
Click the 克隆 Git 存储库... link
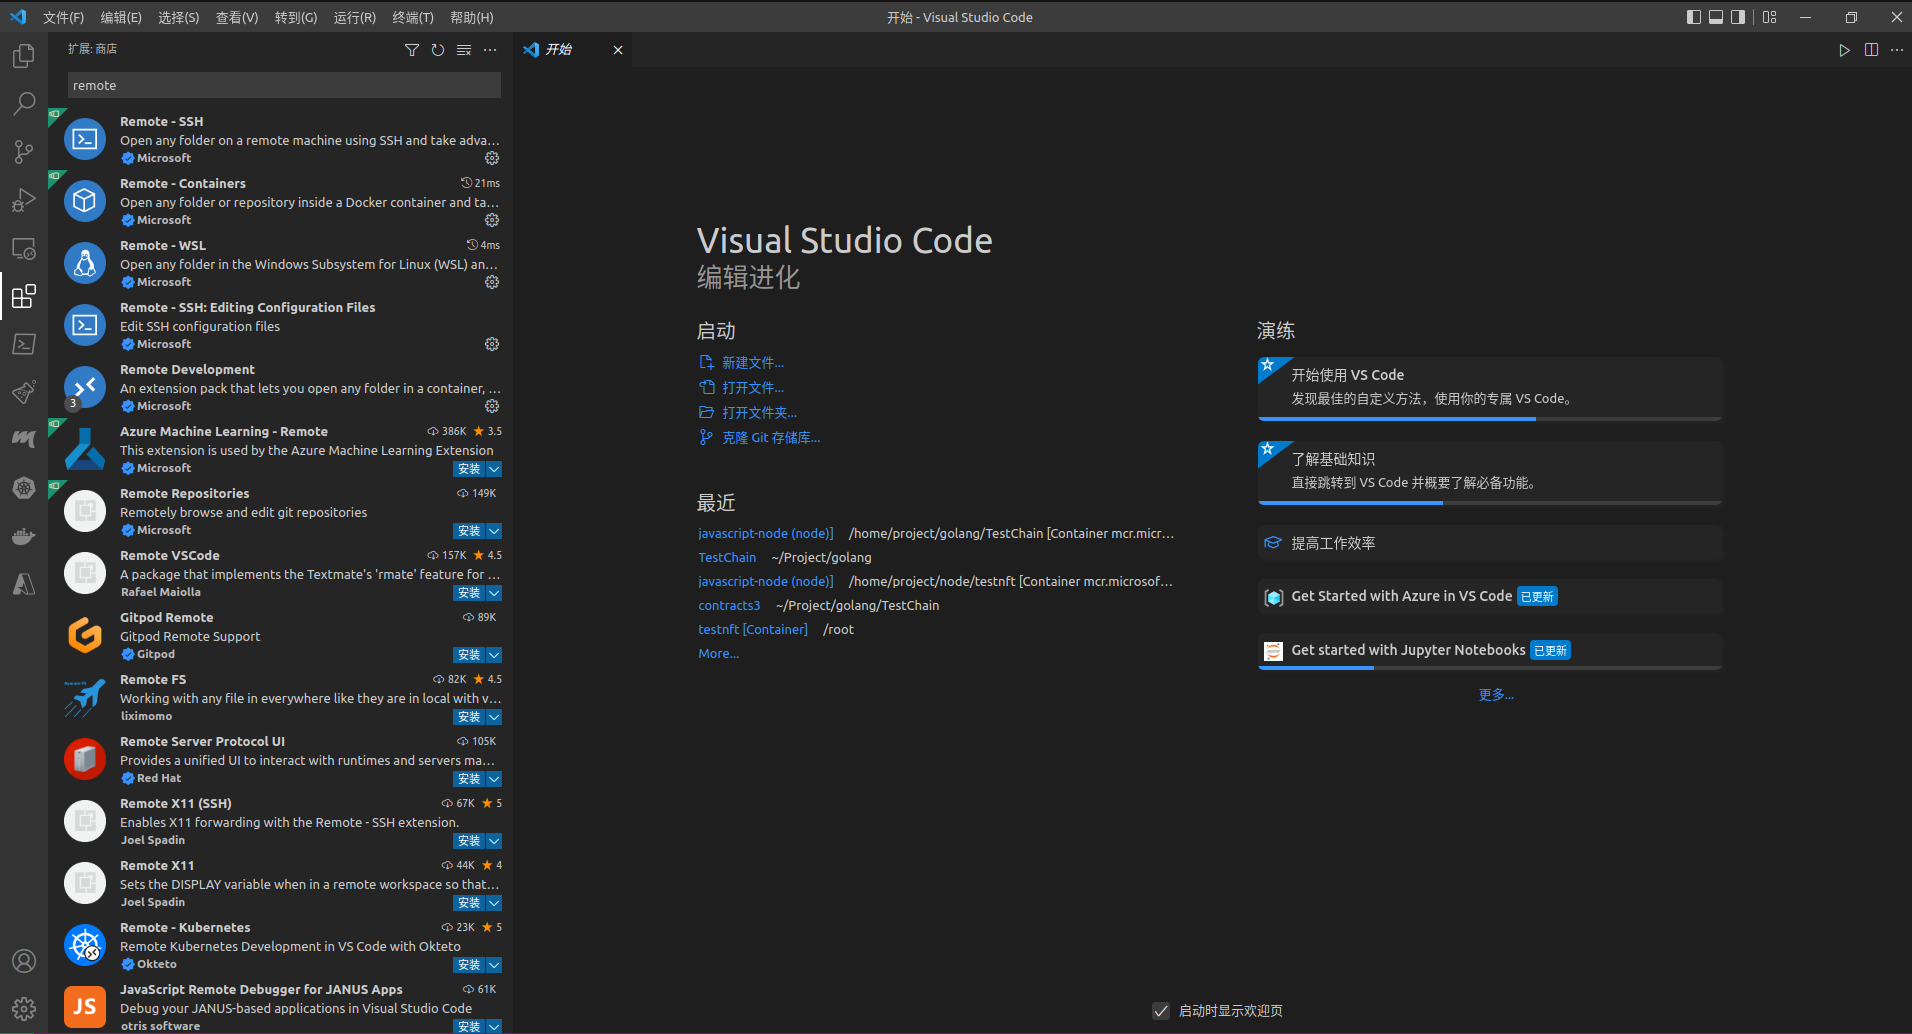coord(771,438)
